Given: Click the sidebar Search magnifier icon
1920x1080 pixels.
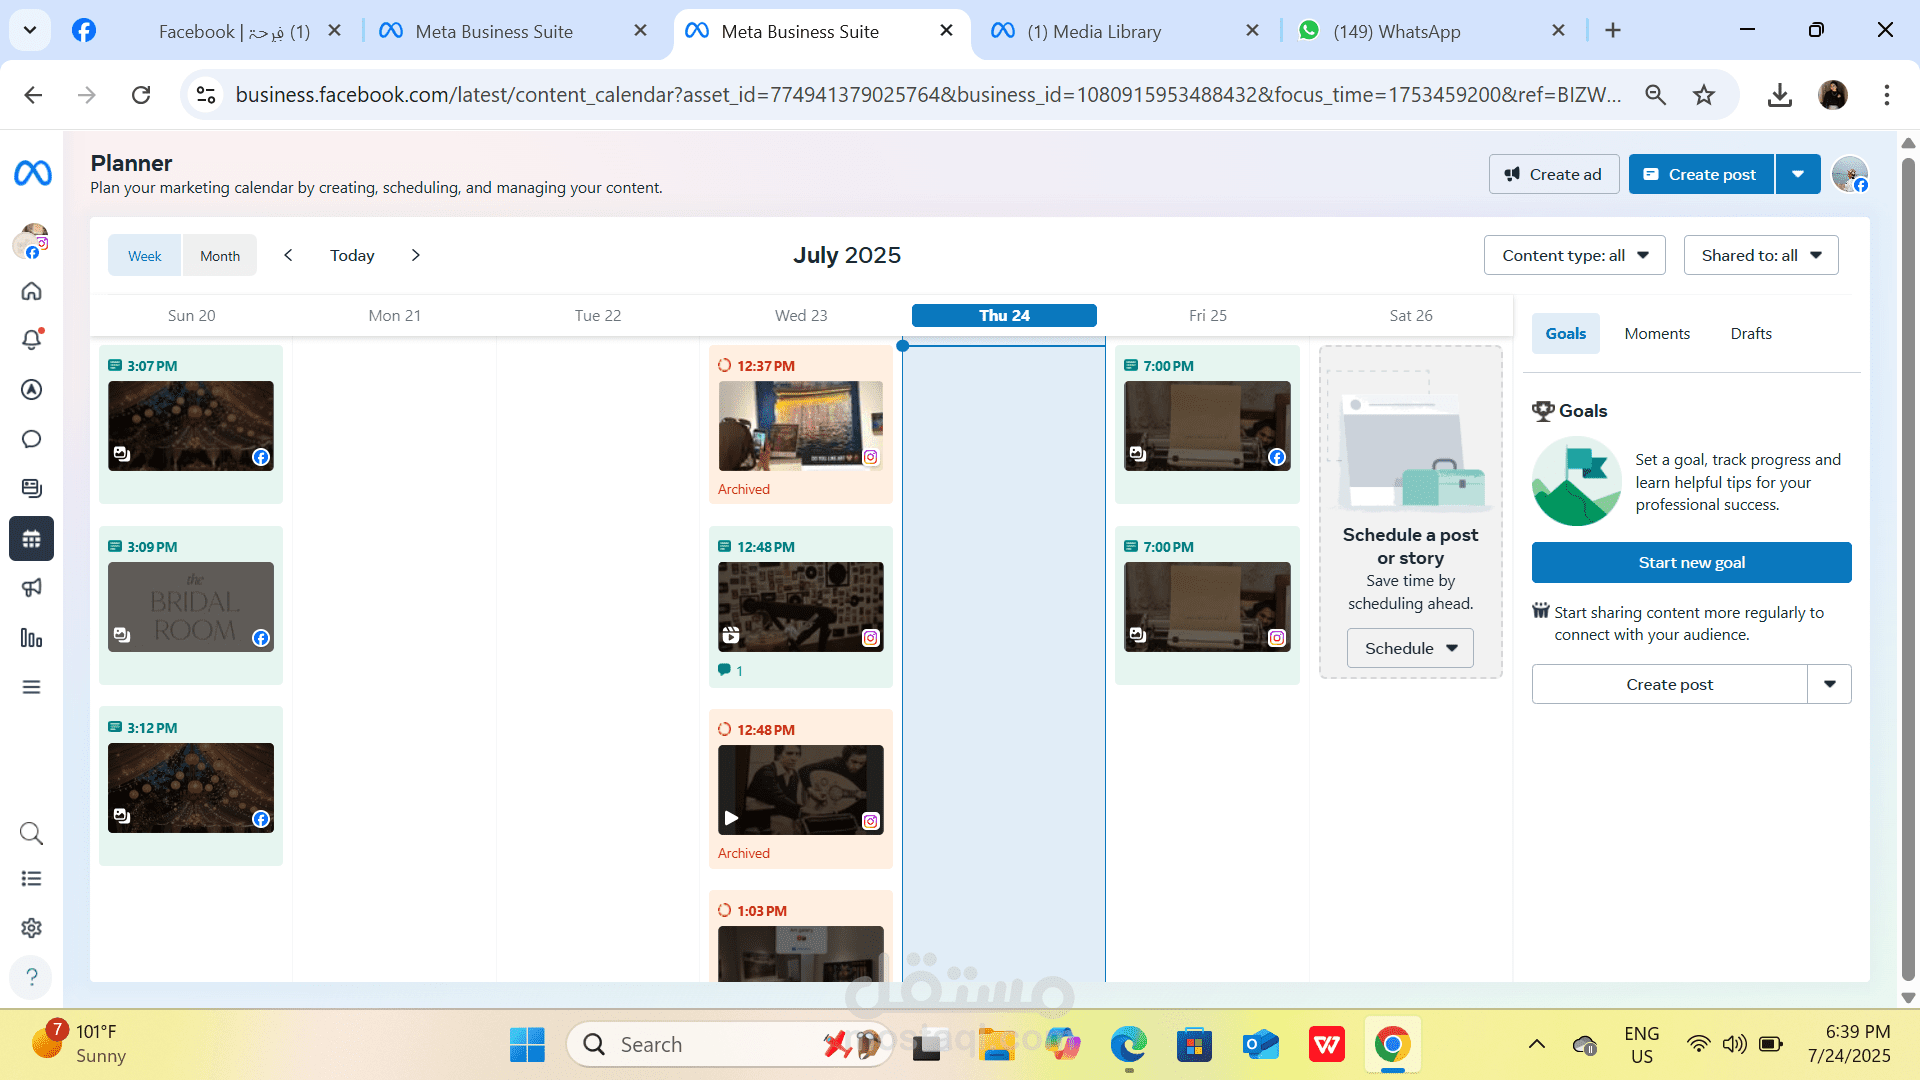Looking at the screenshot, I should click(32, 833).
